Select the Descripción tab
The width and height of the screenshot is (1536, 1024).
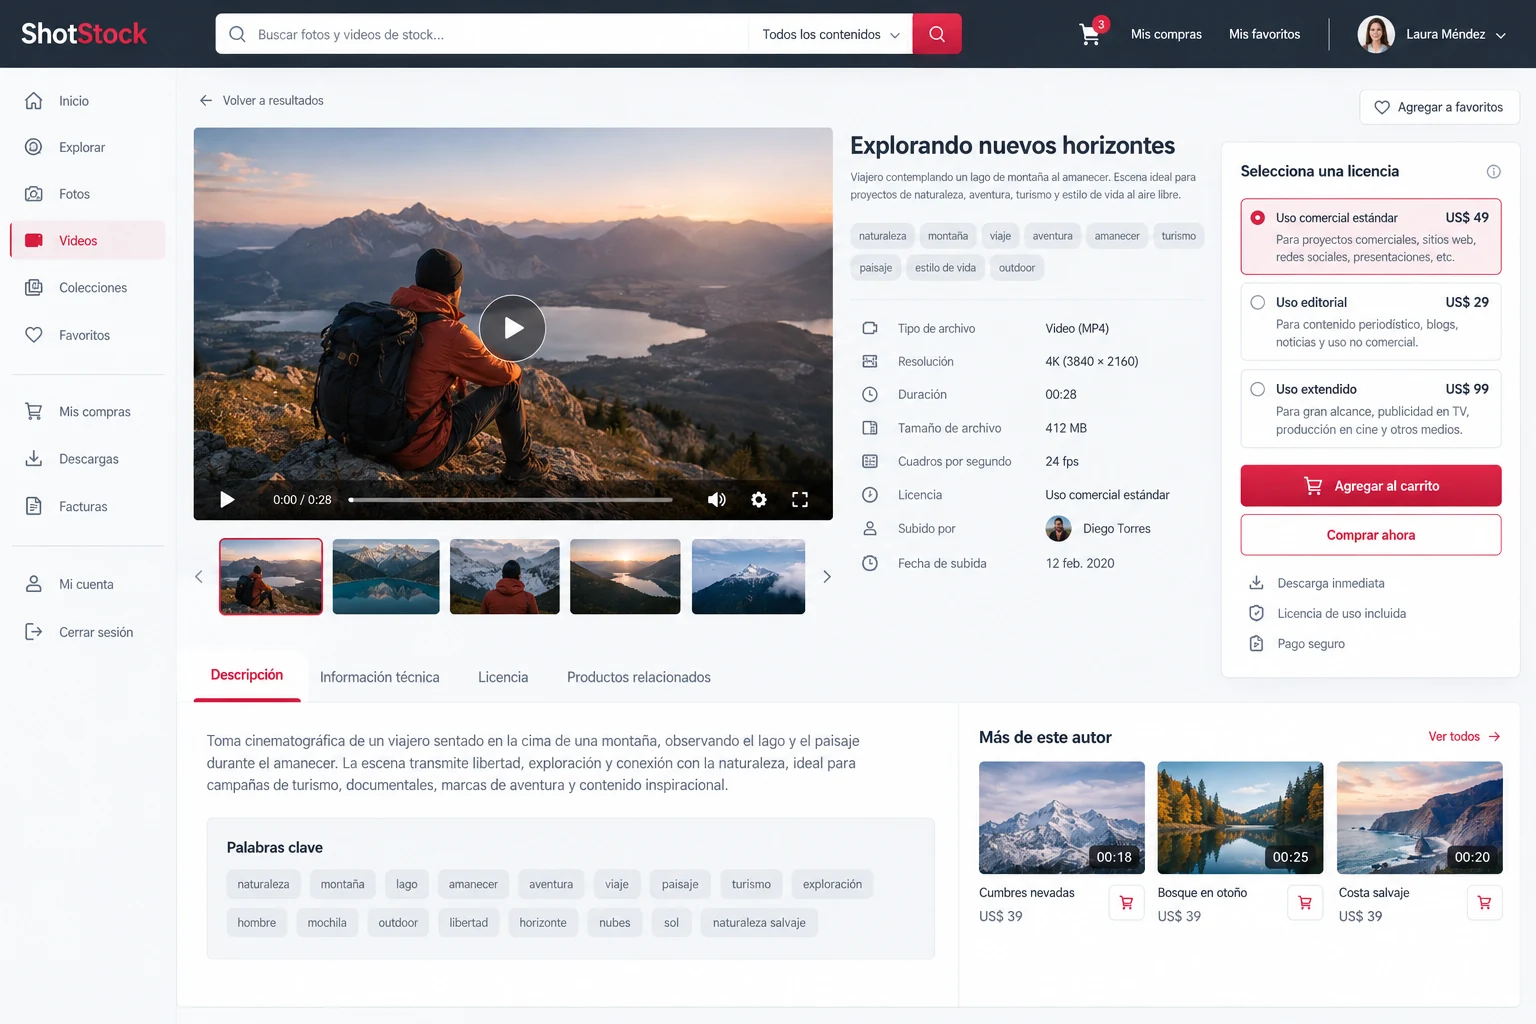coord(247,675)
